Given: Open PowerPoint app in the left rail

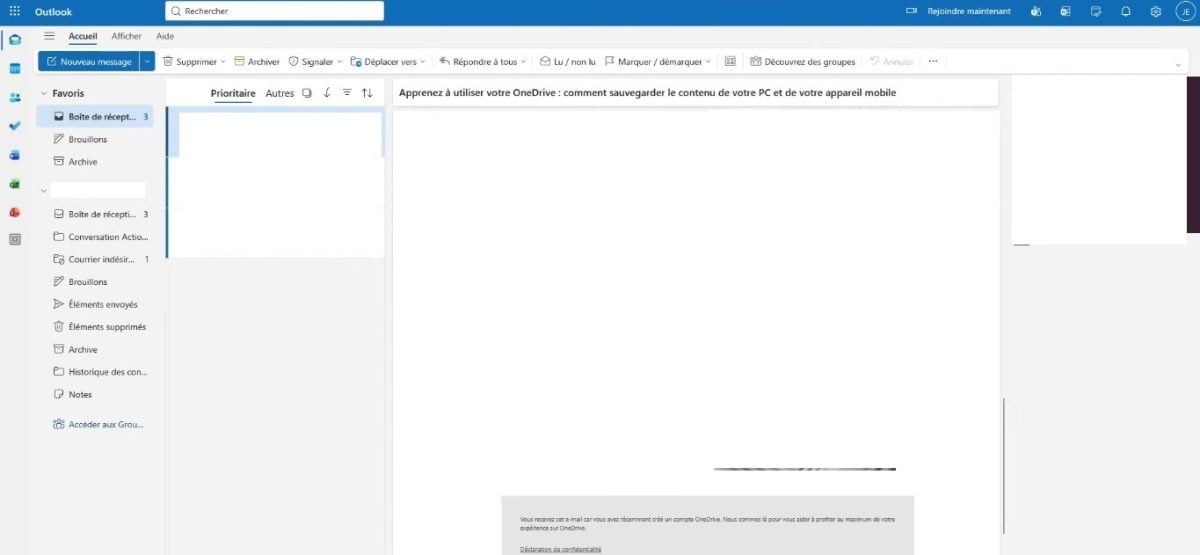Looking at the screenshot, I should tap(14, 212).
